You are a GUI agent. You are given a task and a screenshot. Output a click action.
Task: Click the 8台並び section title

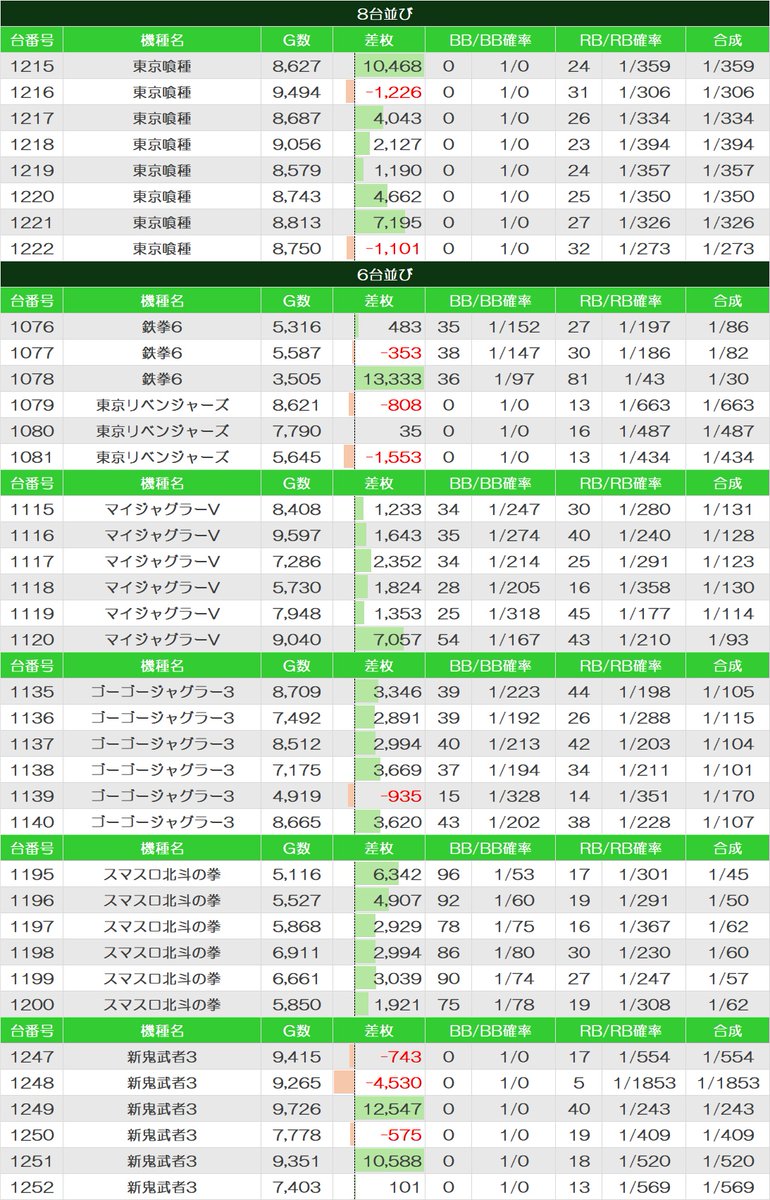point(384,13)
